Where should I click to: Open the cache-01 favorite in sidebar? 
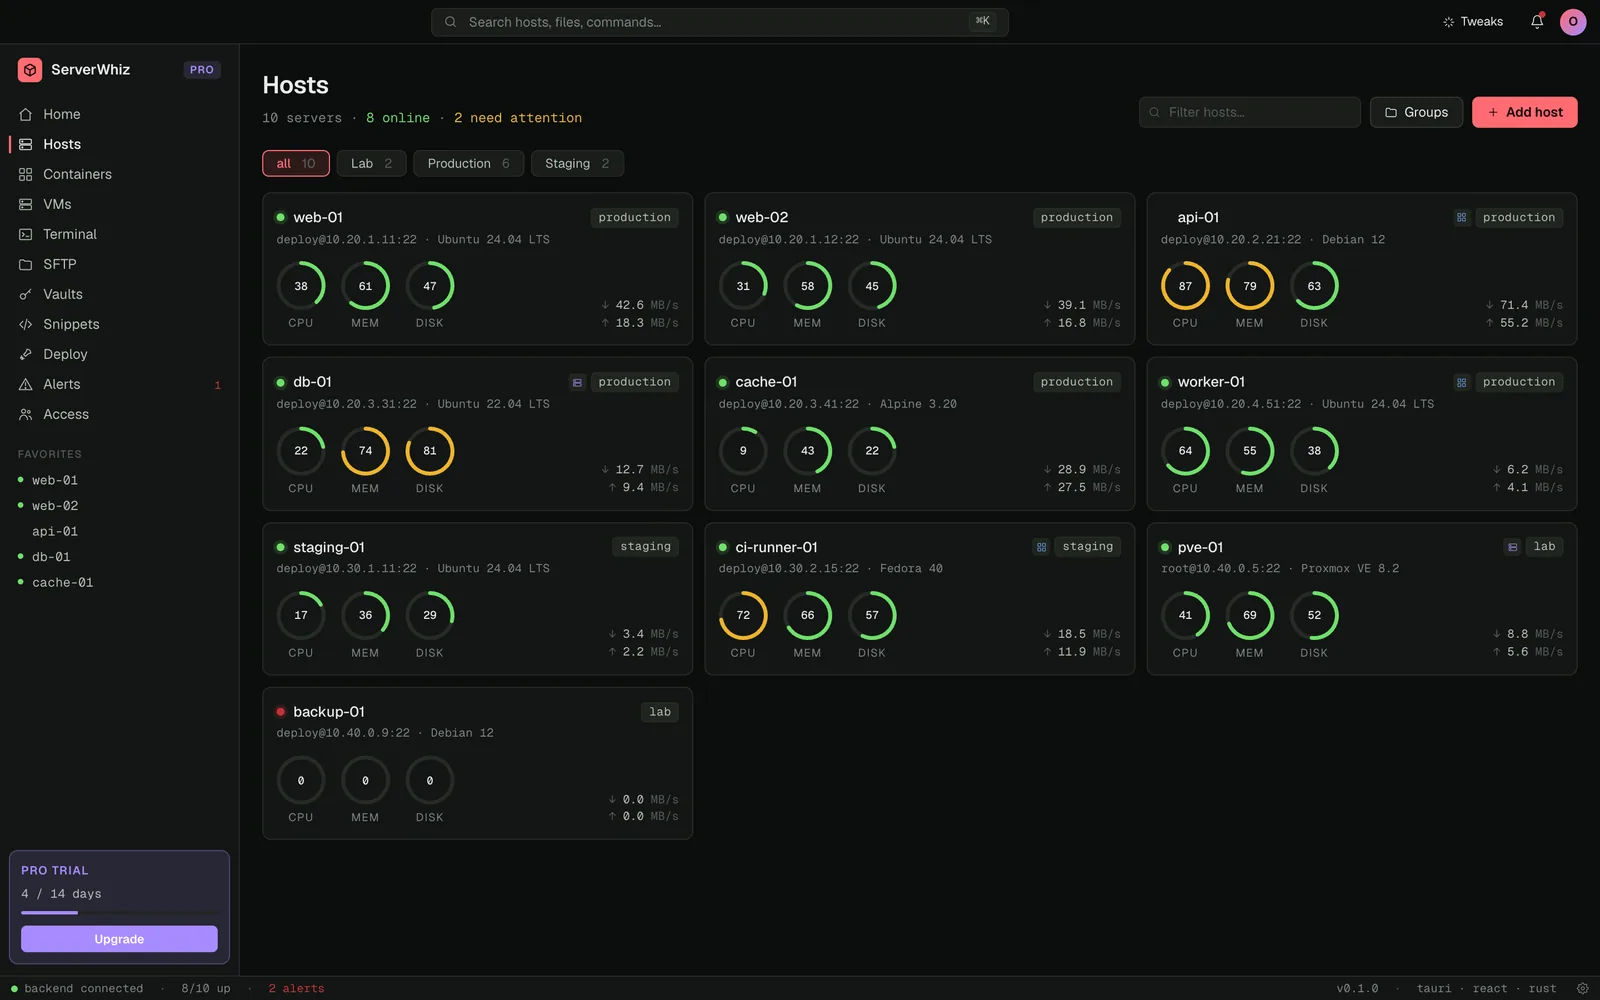point(119,582)
